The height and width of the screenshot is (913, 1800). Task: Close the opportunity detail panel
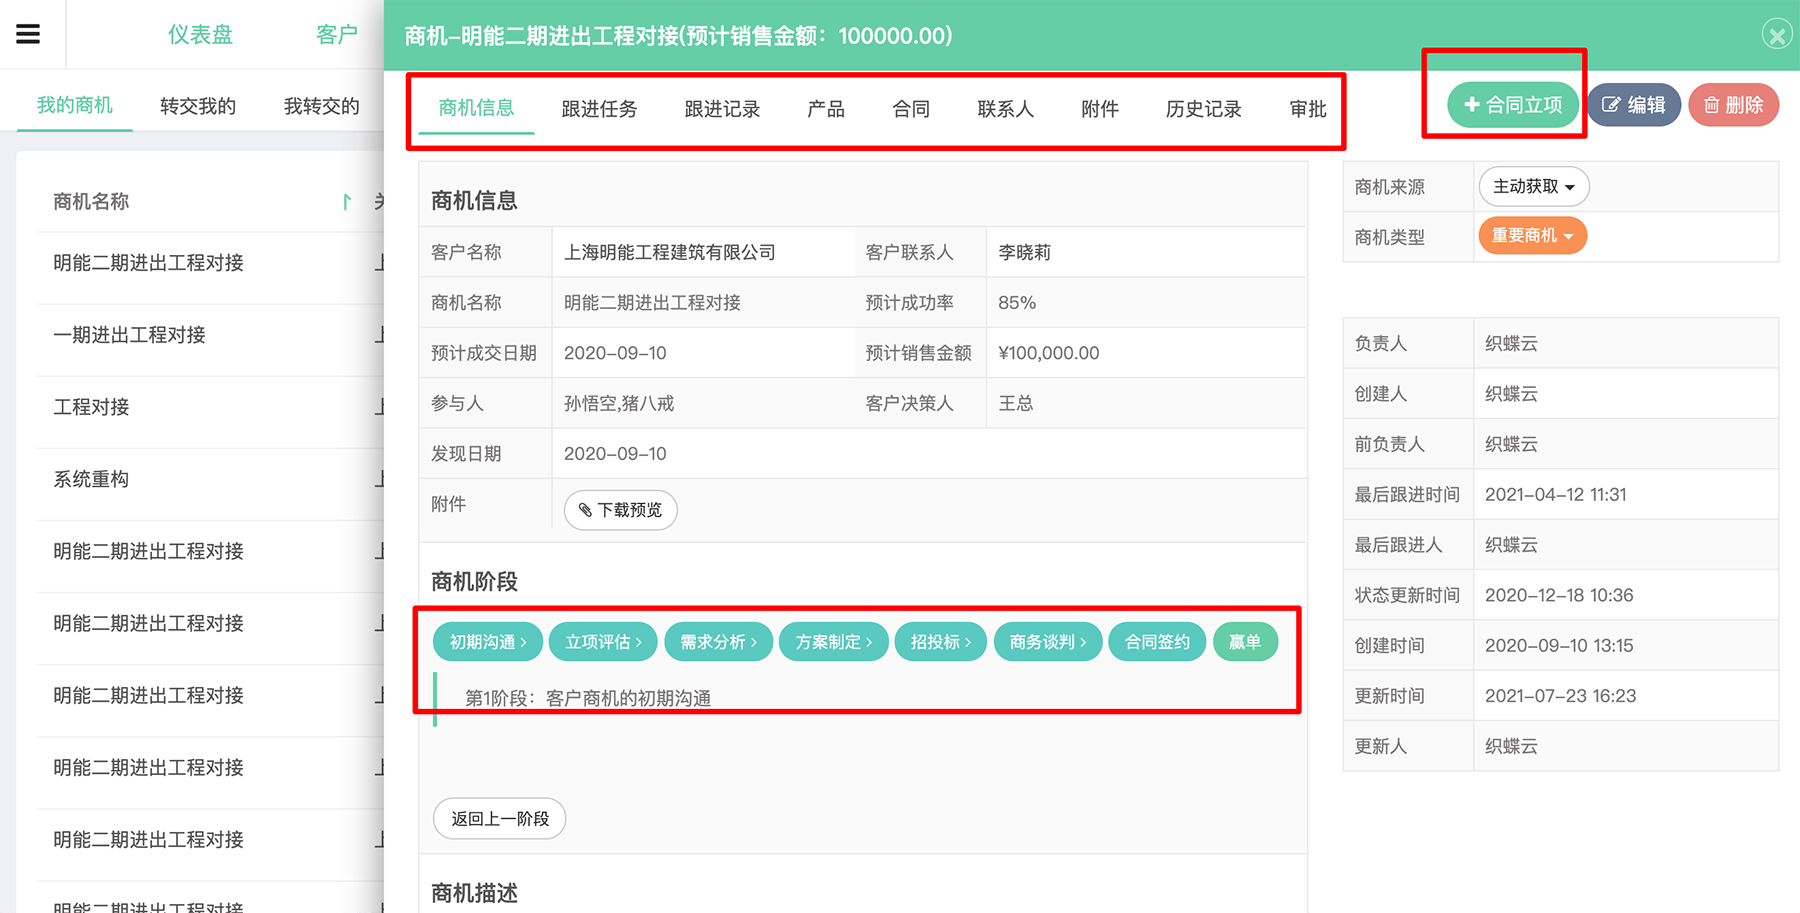point(1777,35)
